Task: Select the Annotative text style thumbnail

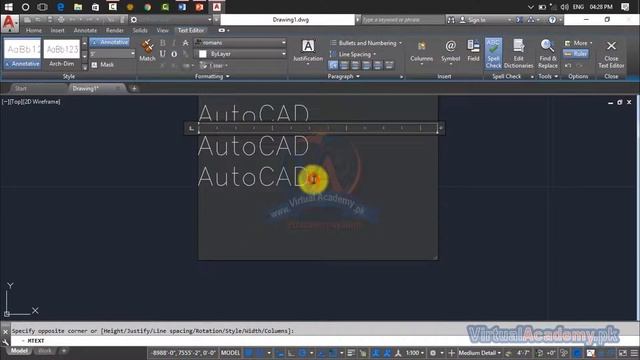Action: [x=22, y=53]
